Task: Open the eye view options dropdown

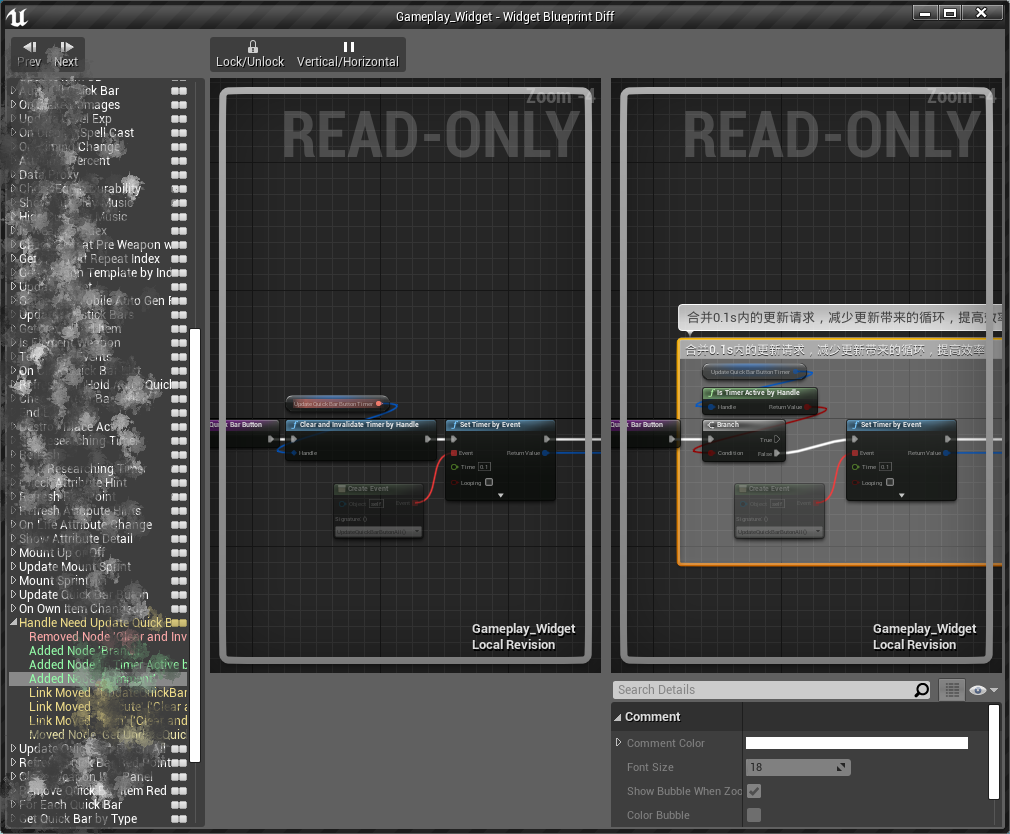Action: pos(984,690)
